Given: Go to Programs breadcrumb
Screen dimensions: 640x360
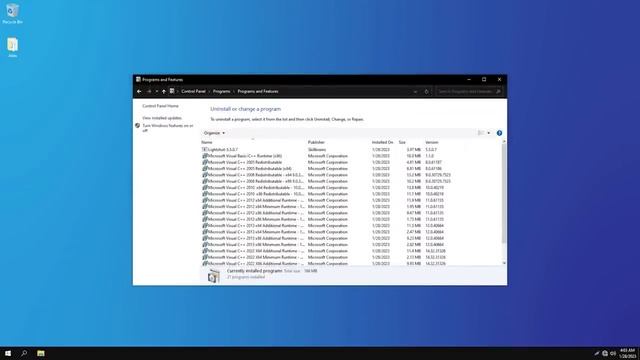Looking at the screenshot, I should [222, 91].
